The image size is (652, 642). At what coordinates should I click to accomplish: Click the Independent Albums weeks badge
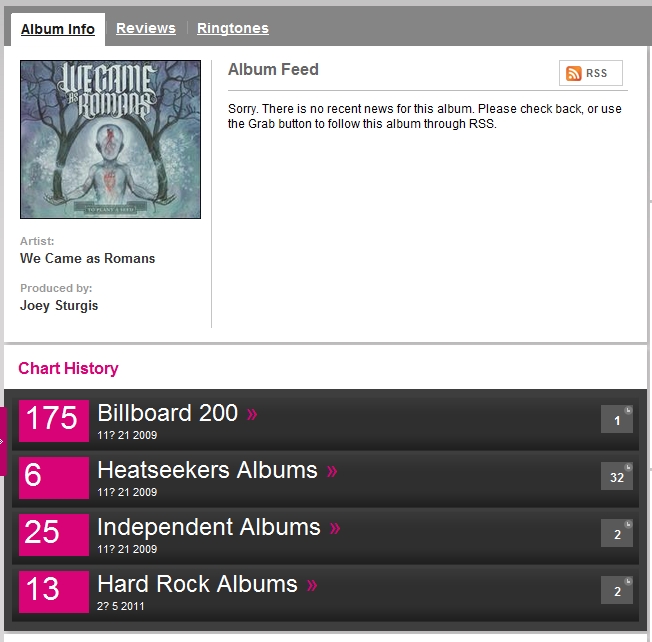click(617, 534)
